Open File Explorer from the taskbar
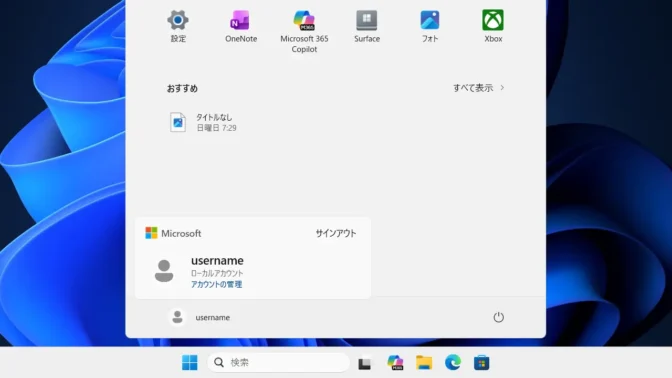 tap(424, 363)
